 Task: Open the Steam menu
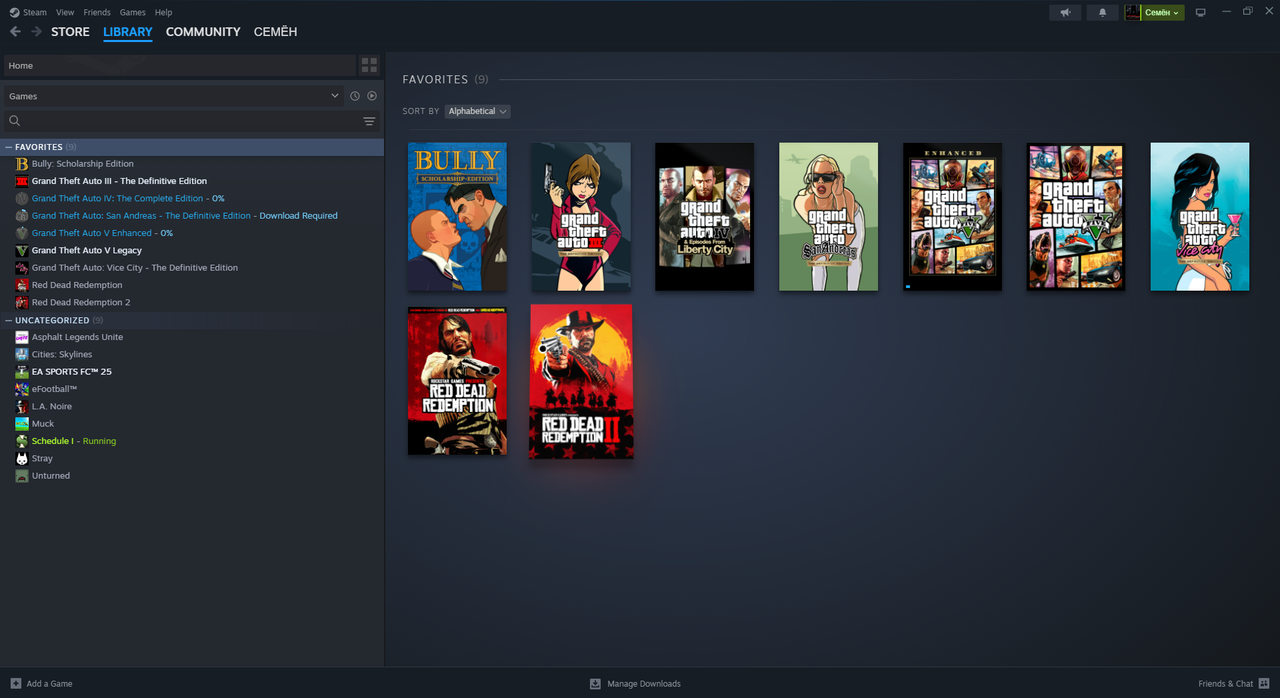pos(35,12)
